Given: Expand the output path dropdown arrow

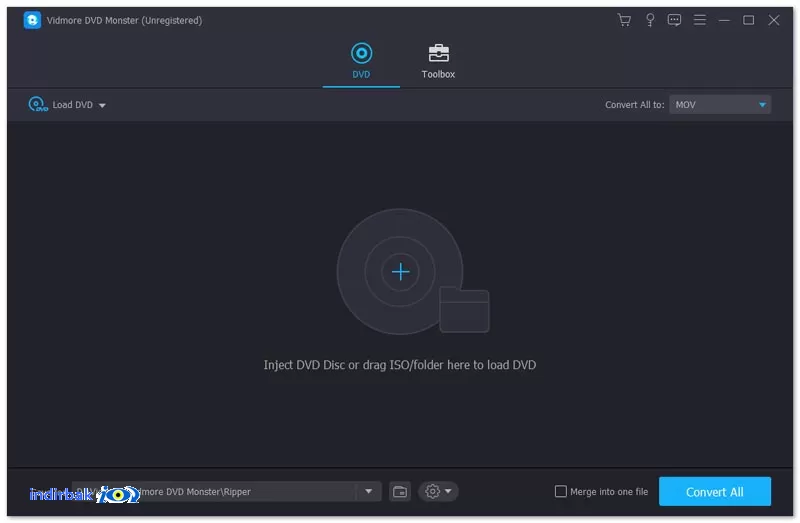Looking at the screenshot, I should 368,491.
